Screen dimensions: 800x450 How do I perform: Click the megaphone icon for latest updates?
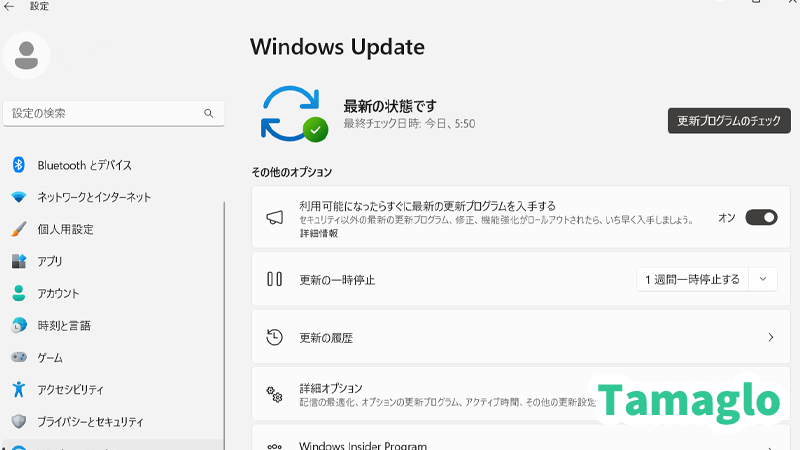274,218
